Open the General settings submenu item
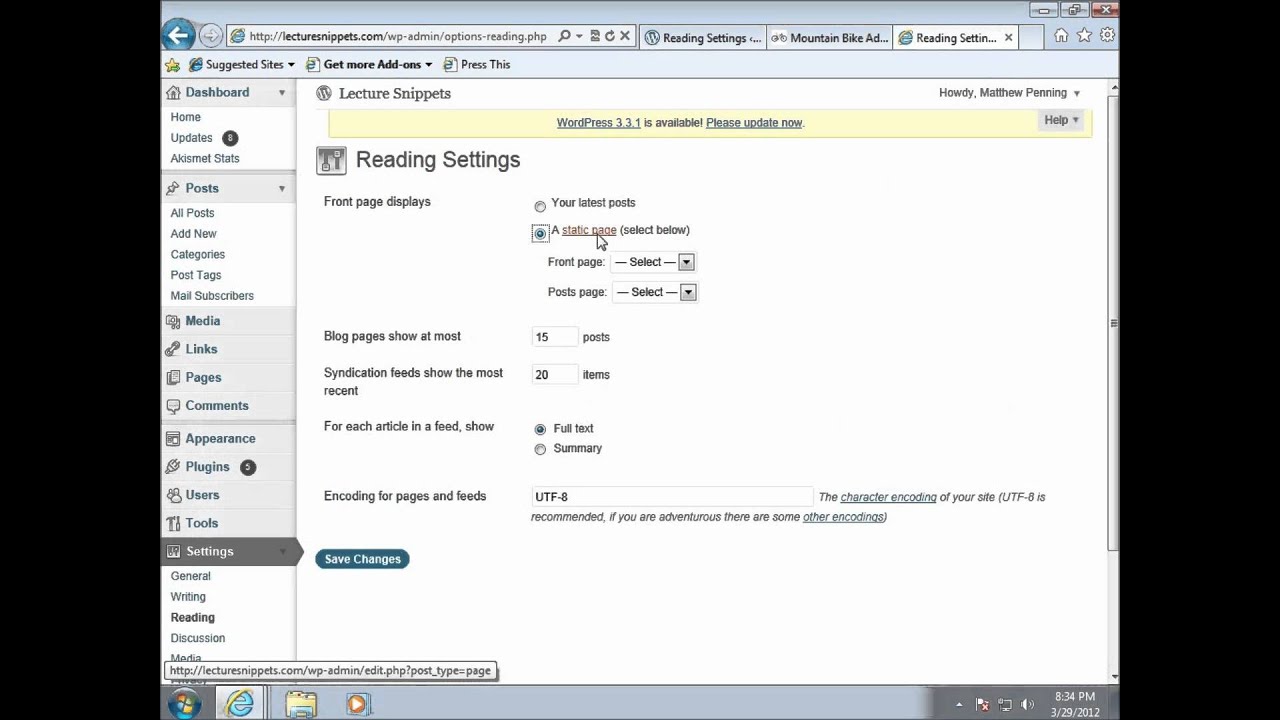 pyautogui.click(x=190, y=576)
